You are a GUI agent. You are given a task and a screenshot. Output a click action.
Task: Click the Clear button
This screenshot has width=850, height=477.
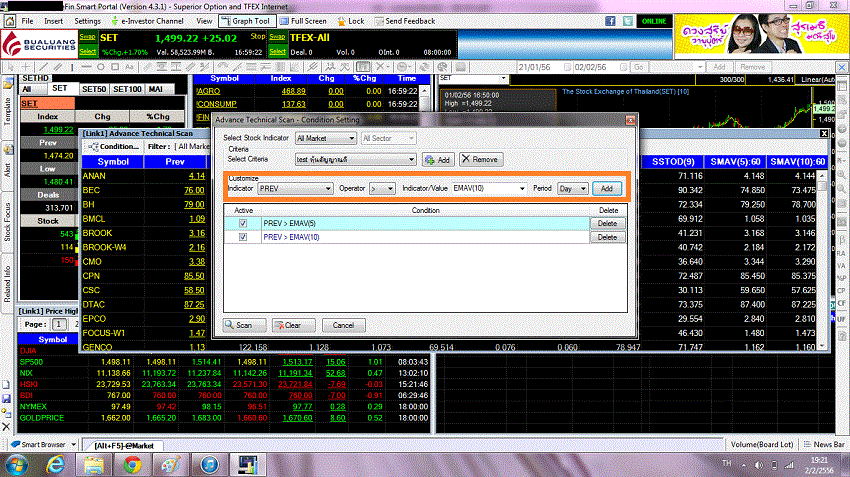click(293, 325)
